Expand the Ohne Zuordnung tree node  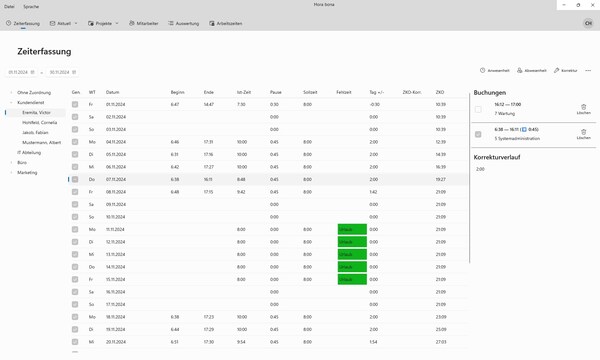point(11,93)
